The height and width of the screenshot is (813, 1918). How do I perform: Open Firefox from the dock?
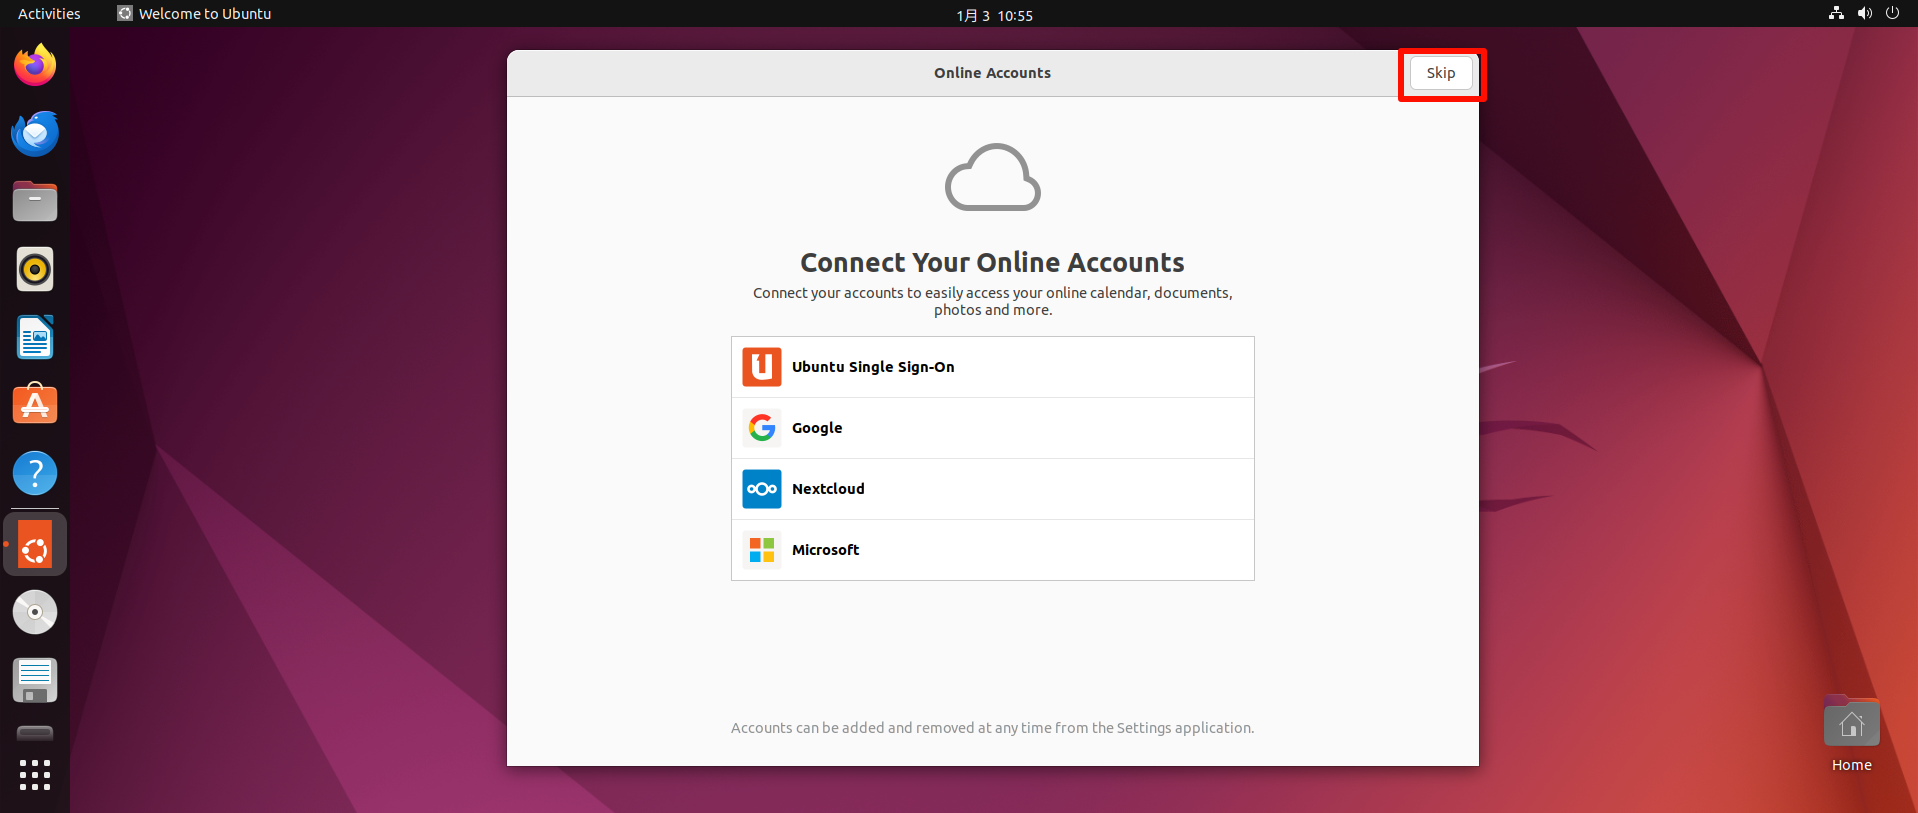coord(35,65)
